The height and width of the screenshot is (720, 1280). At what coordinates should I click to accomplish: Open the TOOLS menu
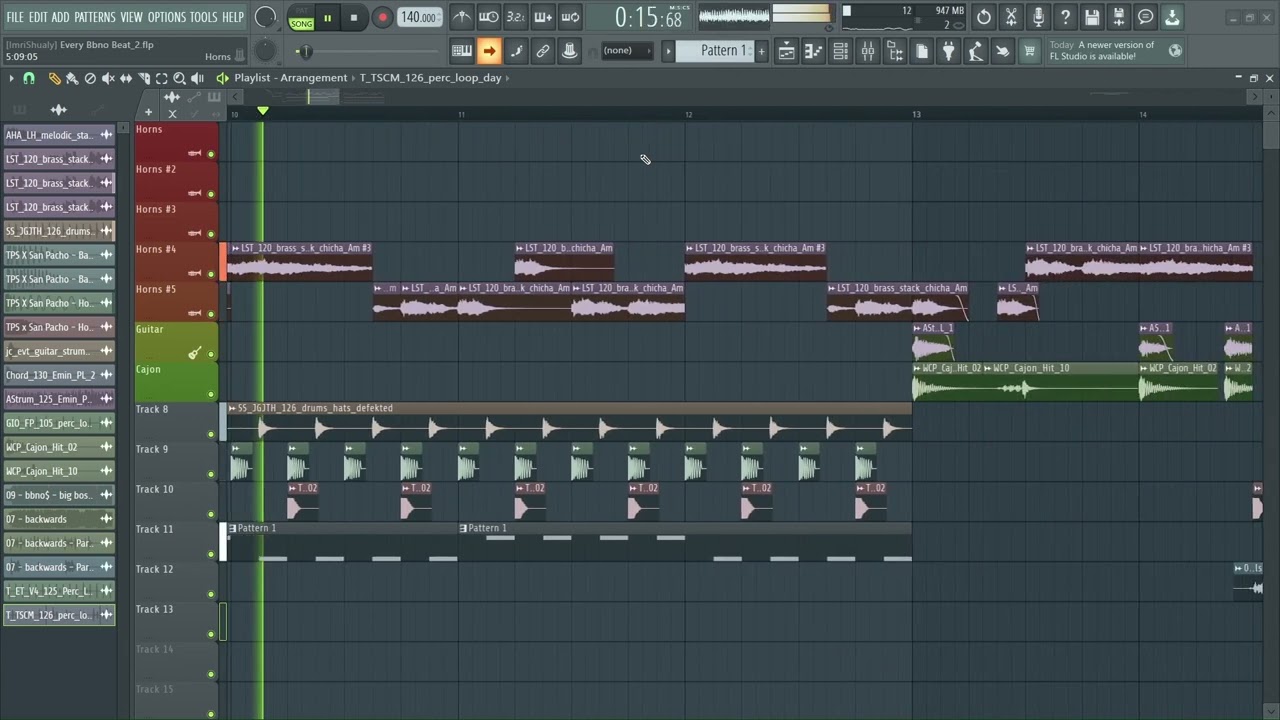click(204, 17)
